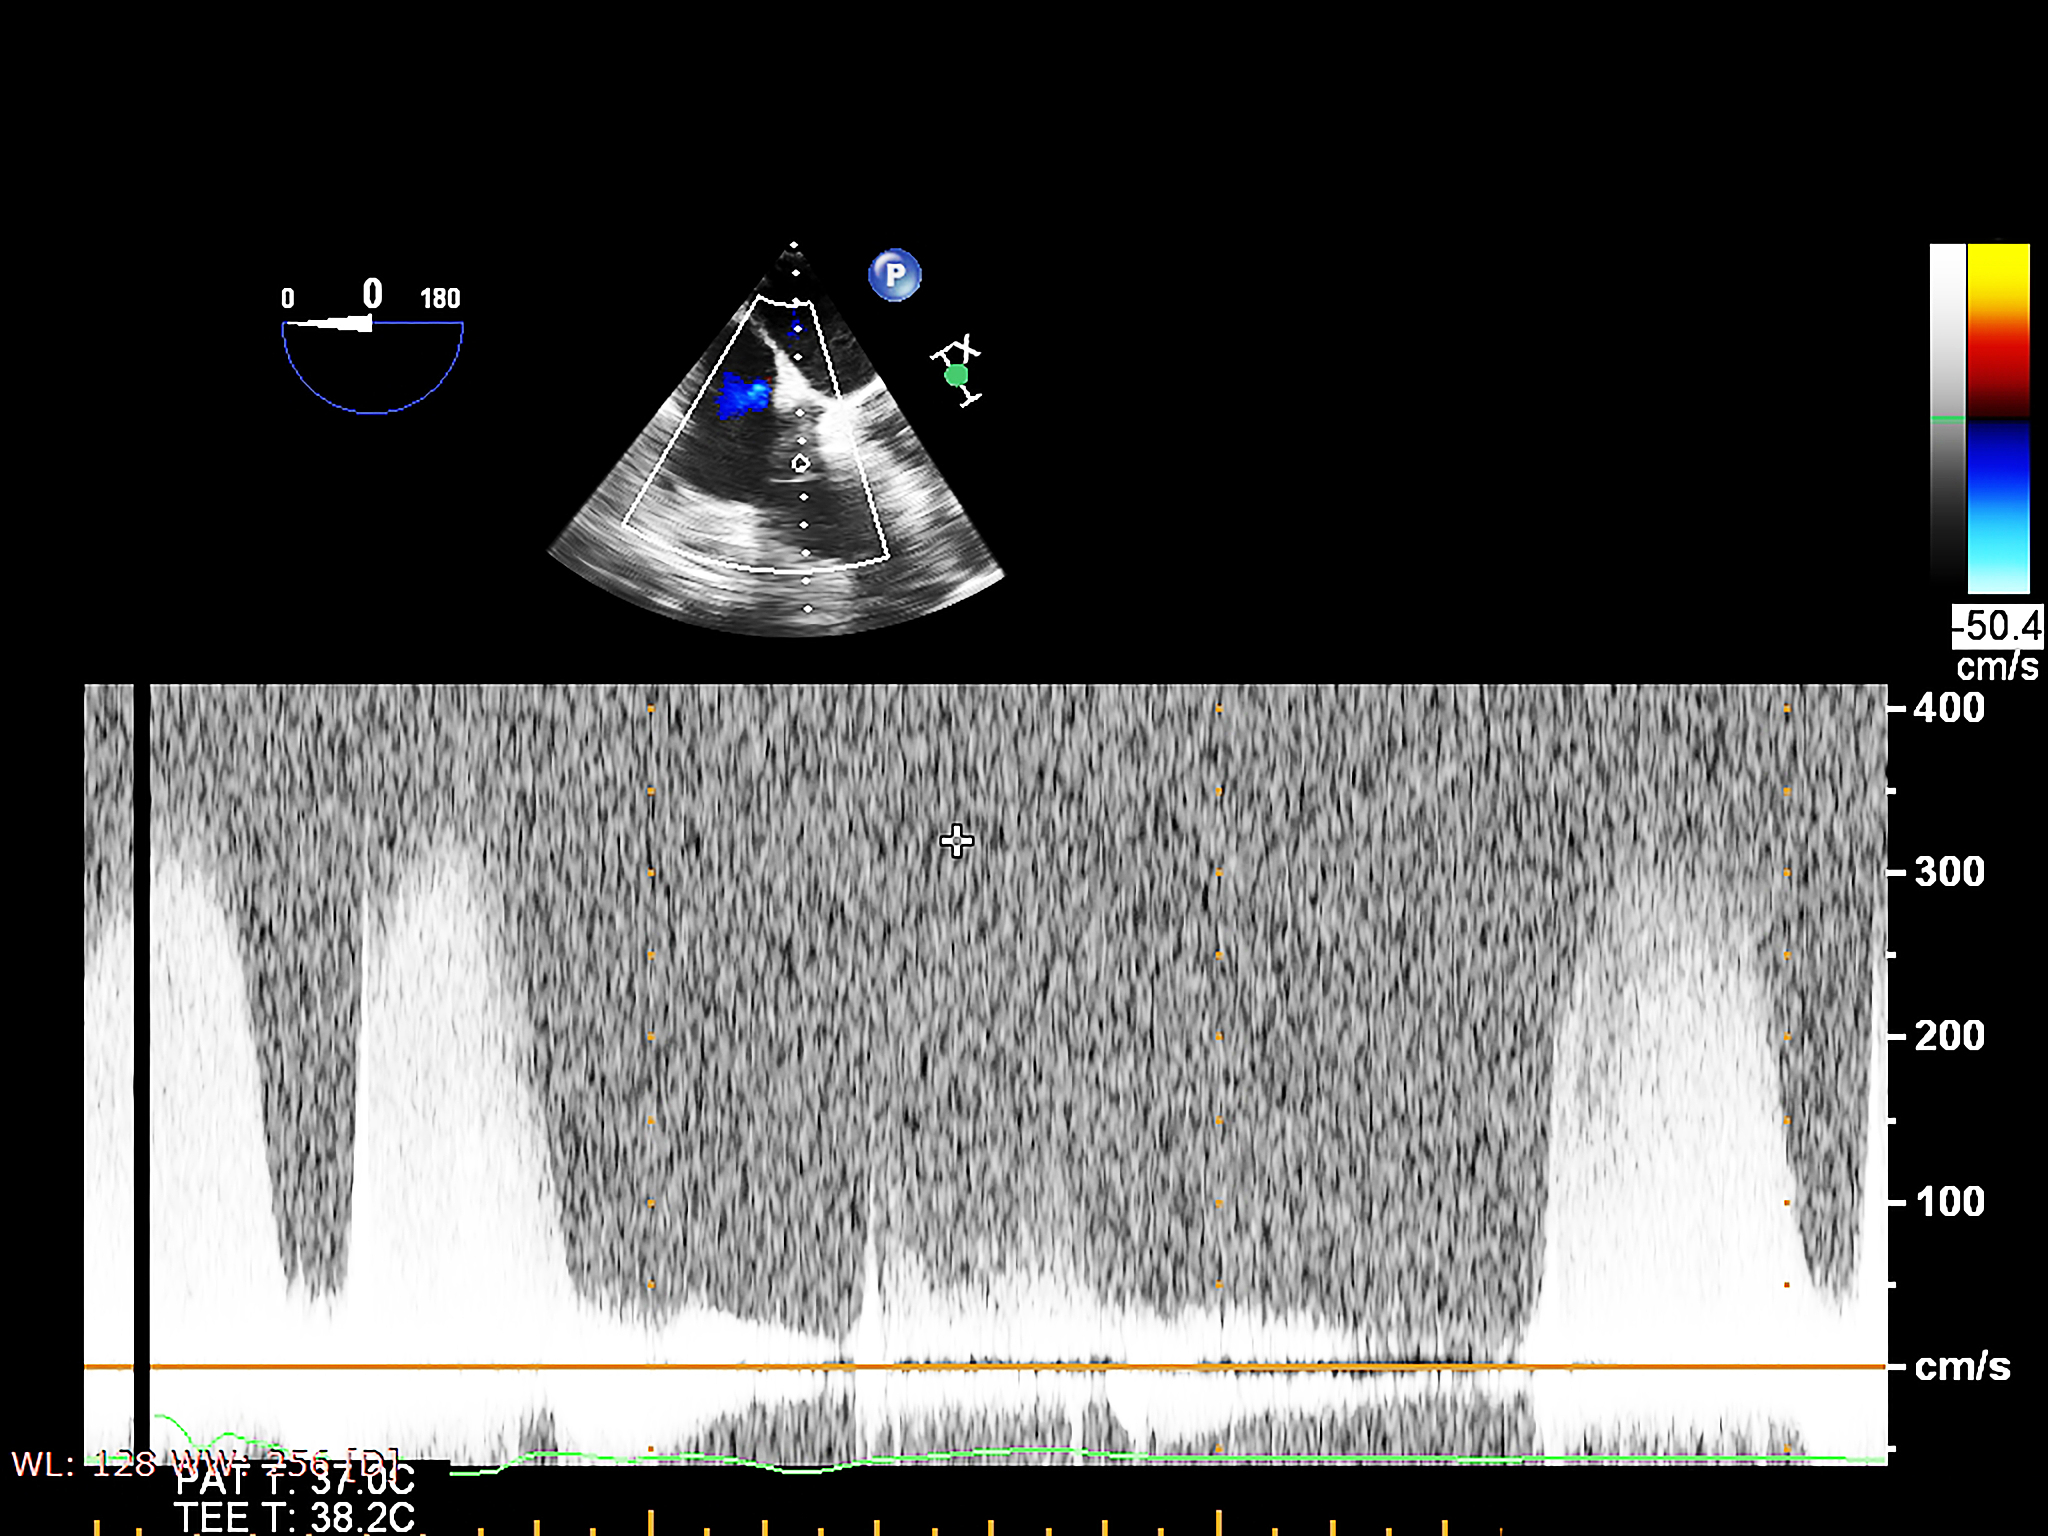Click the 400 velocity scale label

tap(1948, 708)
